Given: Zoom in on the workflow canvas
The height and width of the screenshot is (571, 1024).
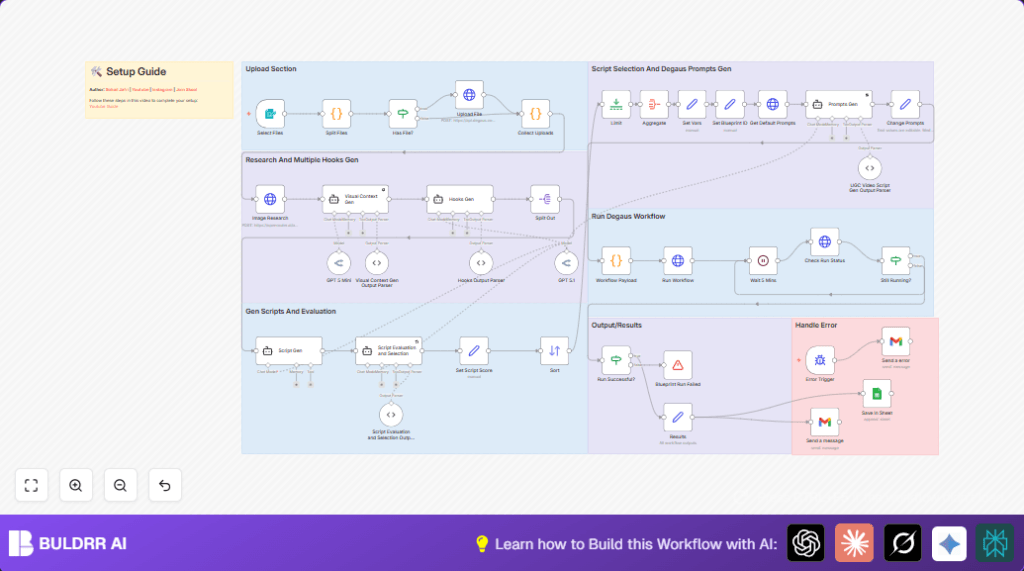Looking at the screenshot, I should 75,485.
